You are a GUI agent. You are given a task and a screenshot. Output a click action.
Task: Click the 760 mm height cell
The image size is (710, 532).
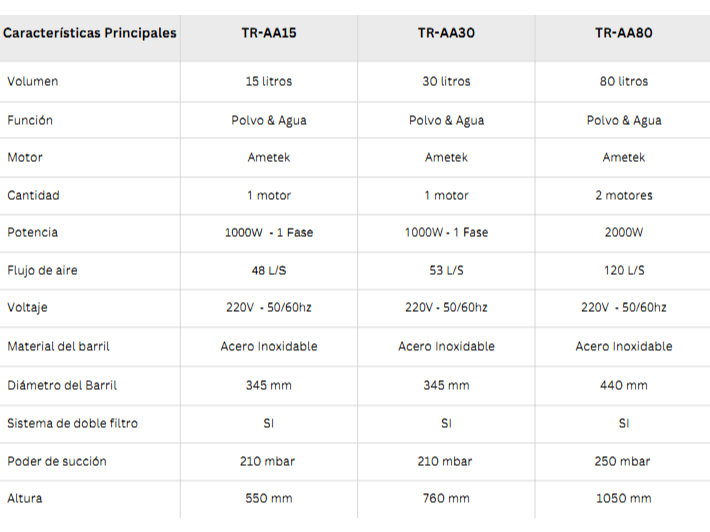pos(446,498)
